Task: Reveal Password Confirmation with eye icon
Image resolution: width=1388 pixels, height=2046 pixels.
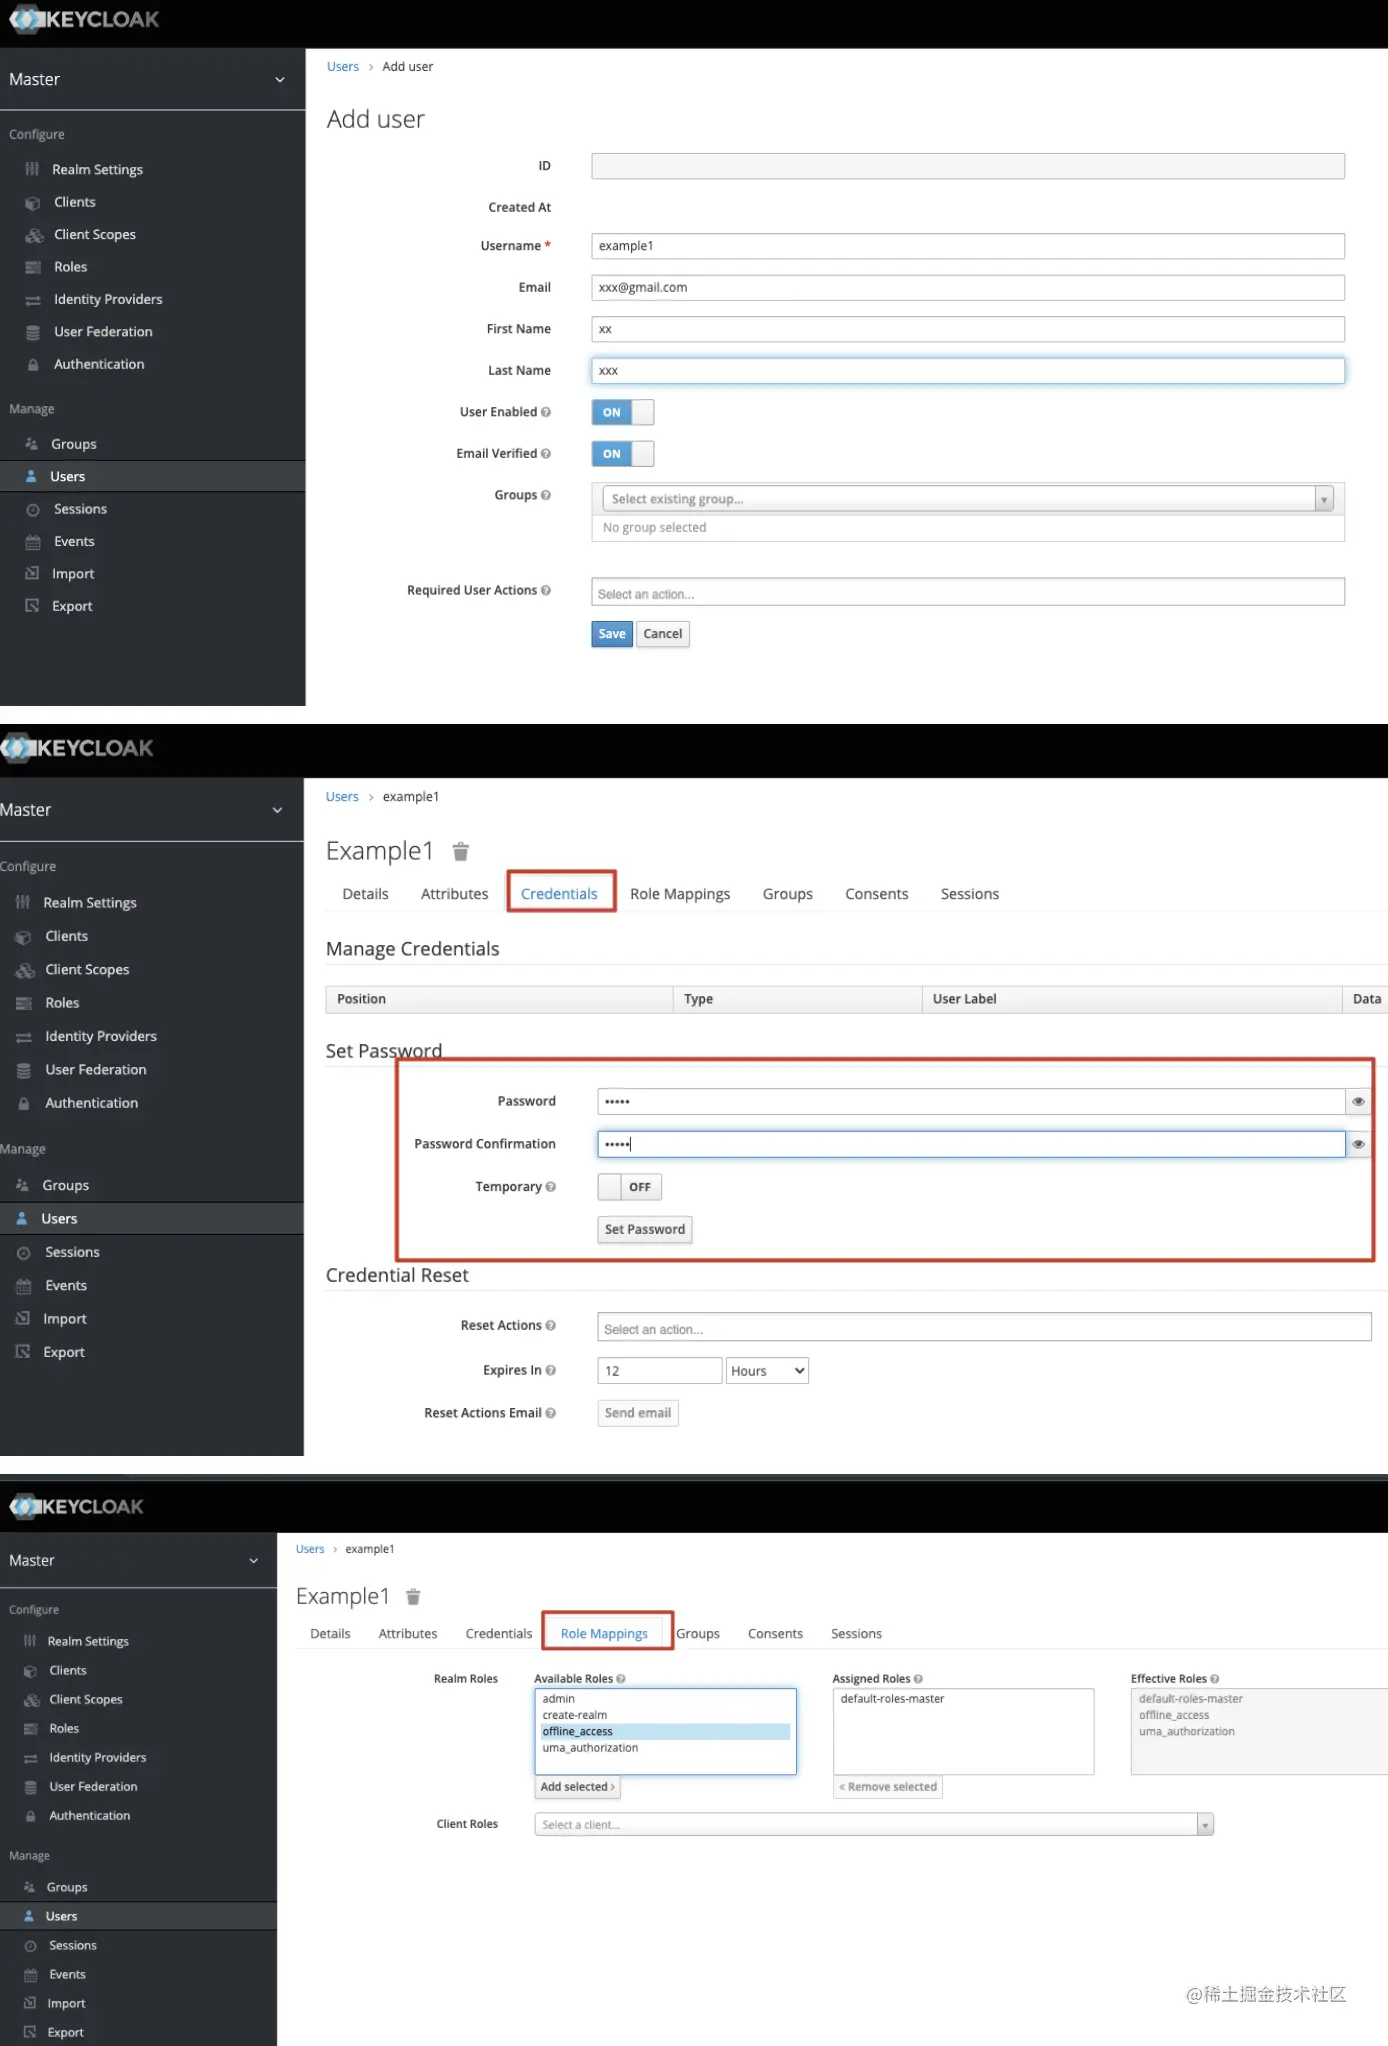Action: point(1358,1145)
